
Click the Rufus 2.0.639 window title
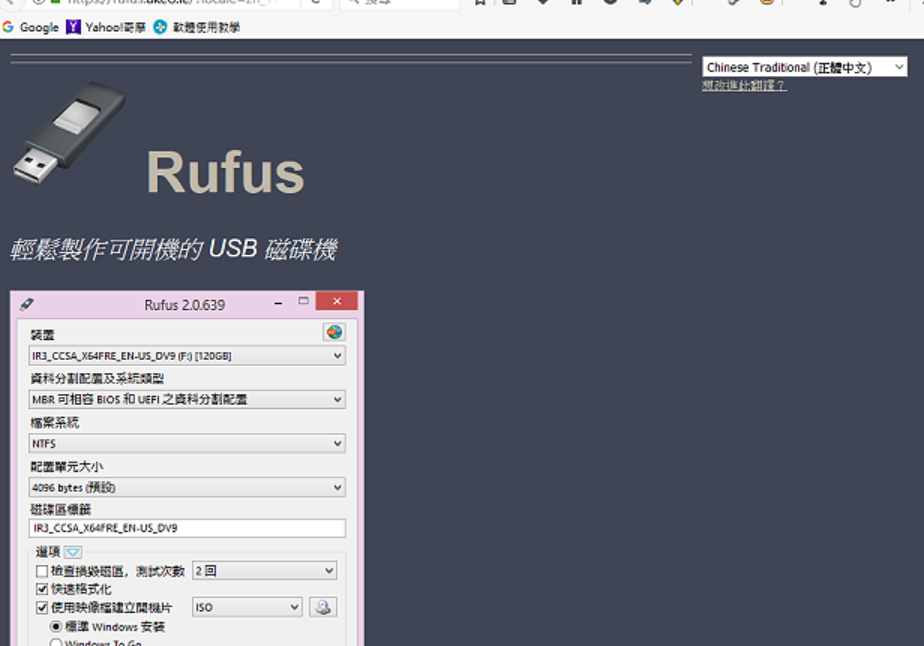pyautogui.click(x=184, y=305)
